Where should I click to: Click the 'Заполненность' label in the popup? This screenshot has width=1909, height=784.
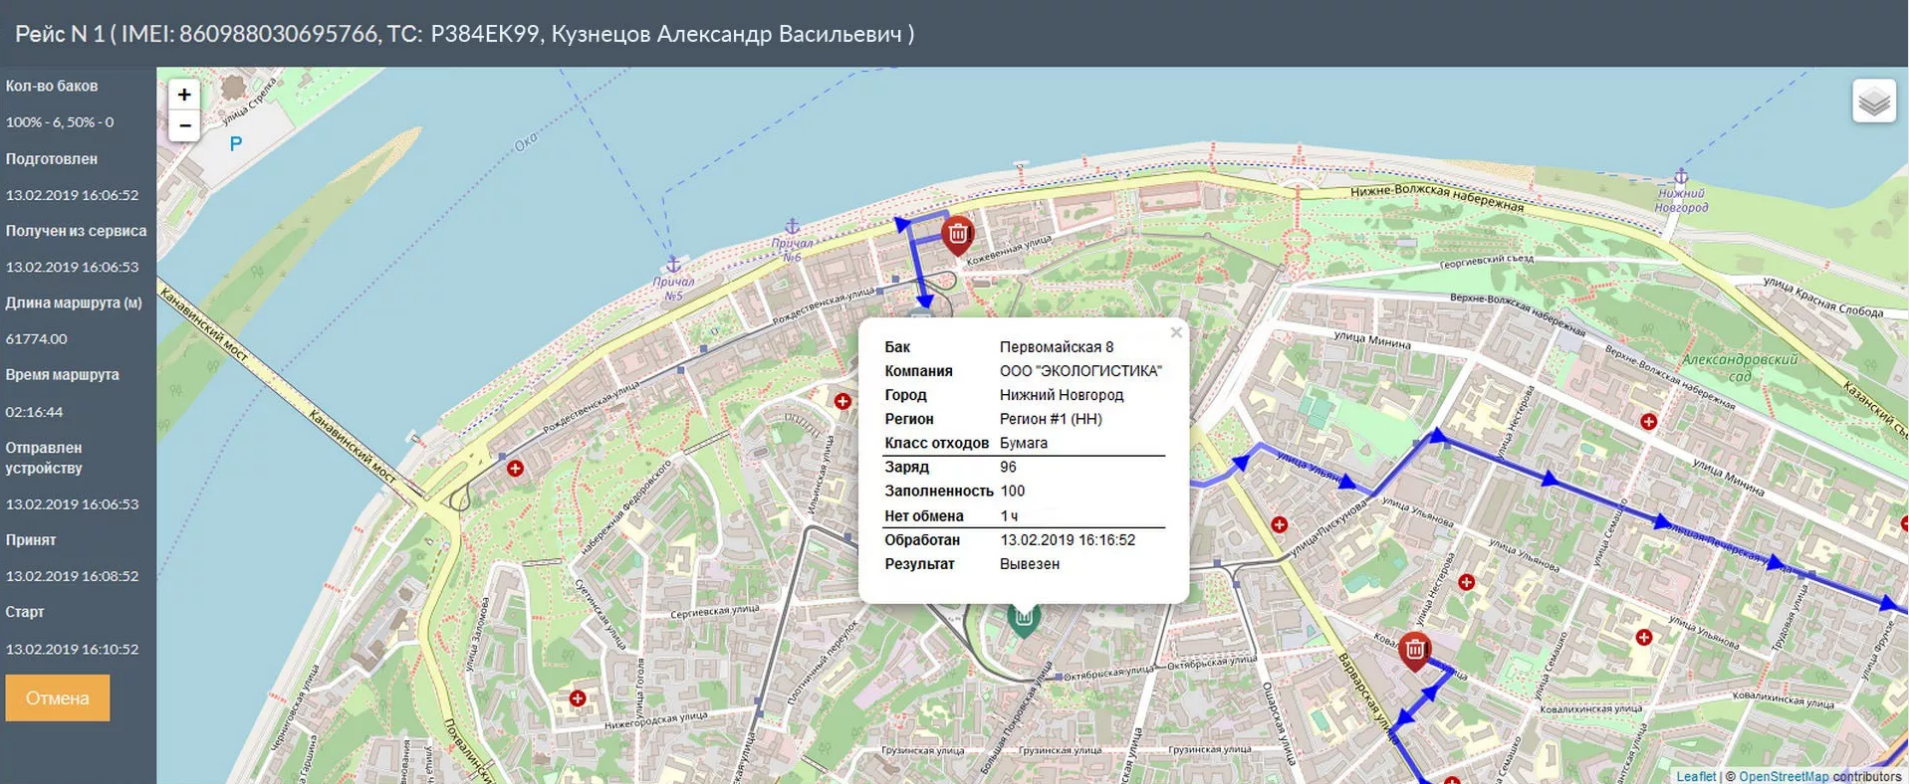[939, 491]
